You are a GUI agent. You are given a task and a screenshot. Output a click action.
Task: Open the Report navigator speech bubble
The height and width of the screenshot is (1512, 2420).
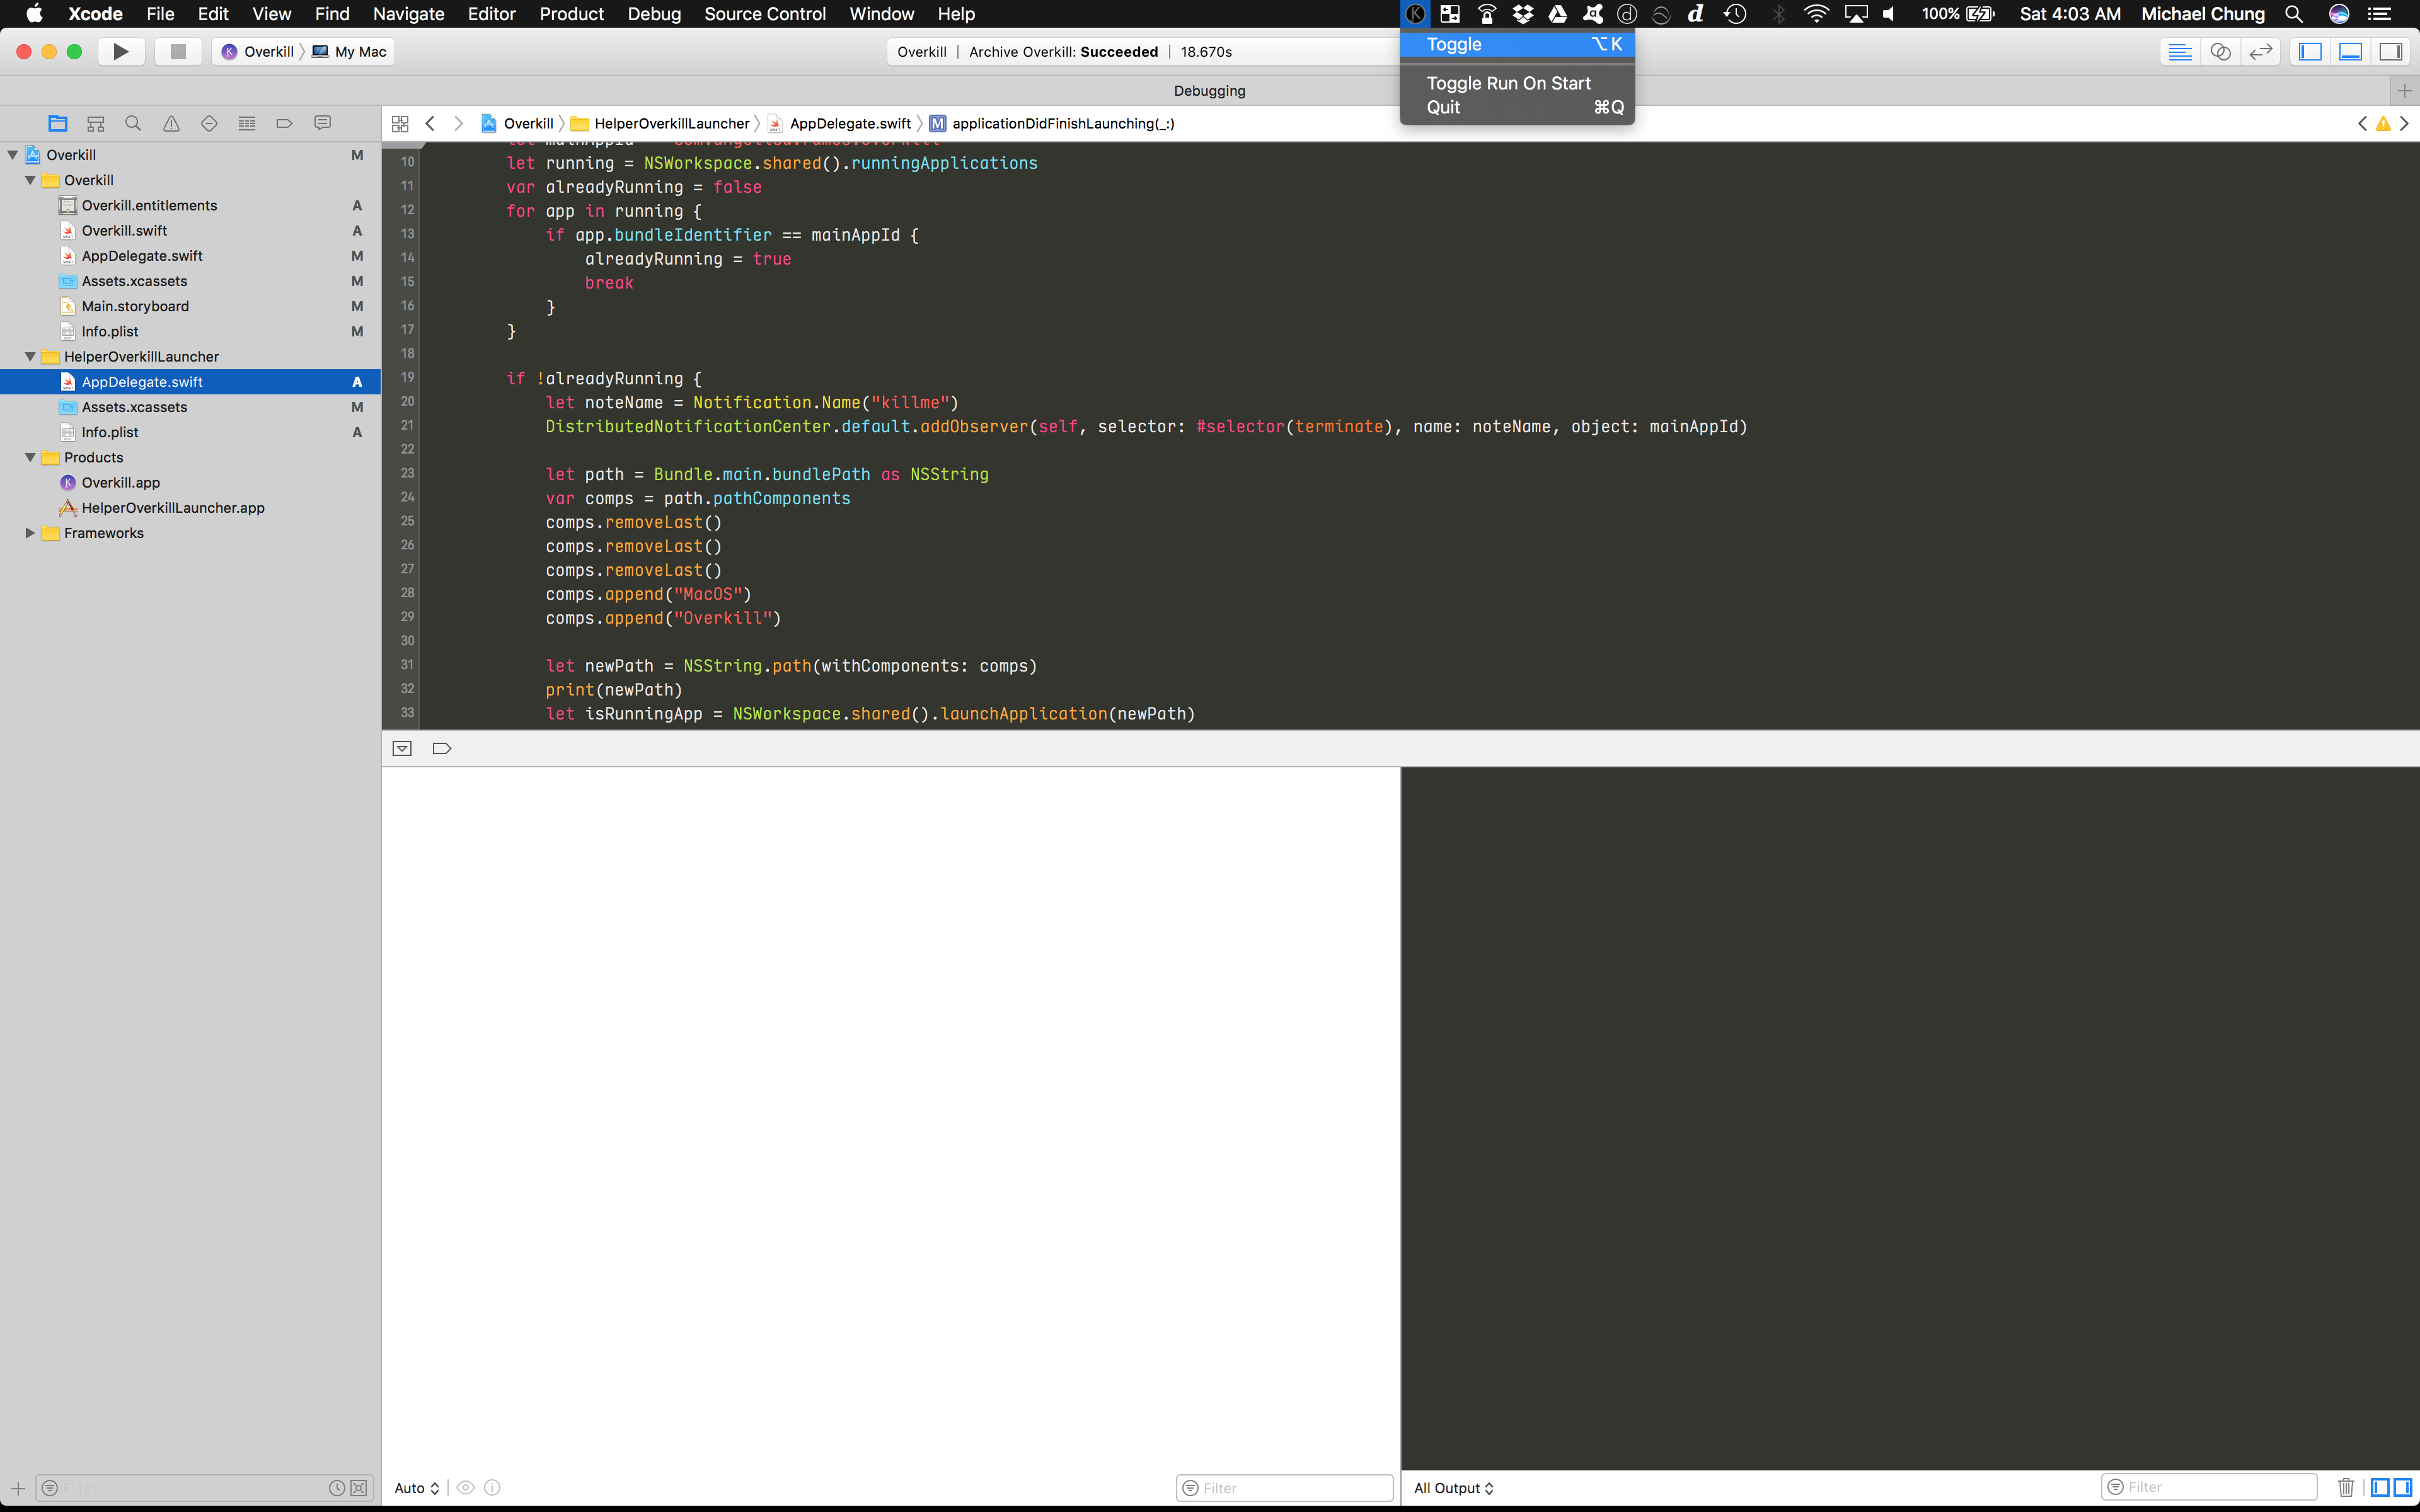coord(322,122)
